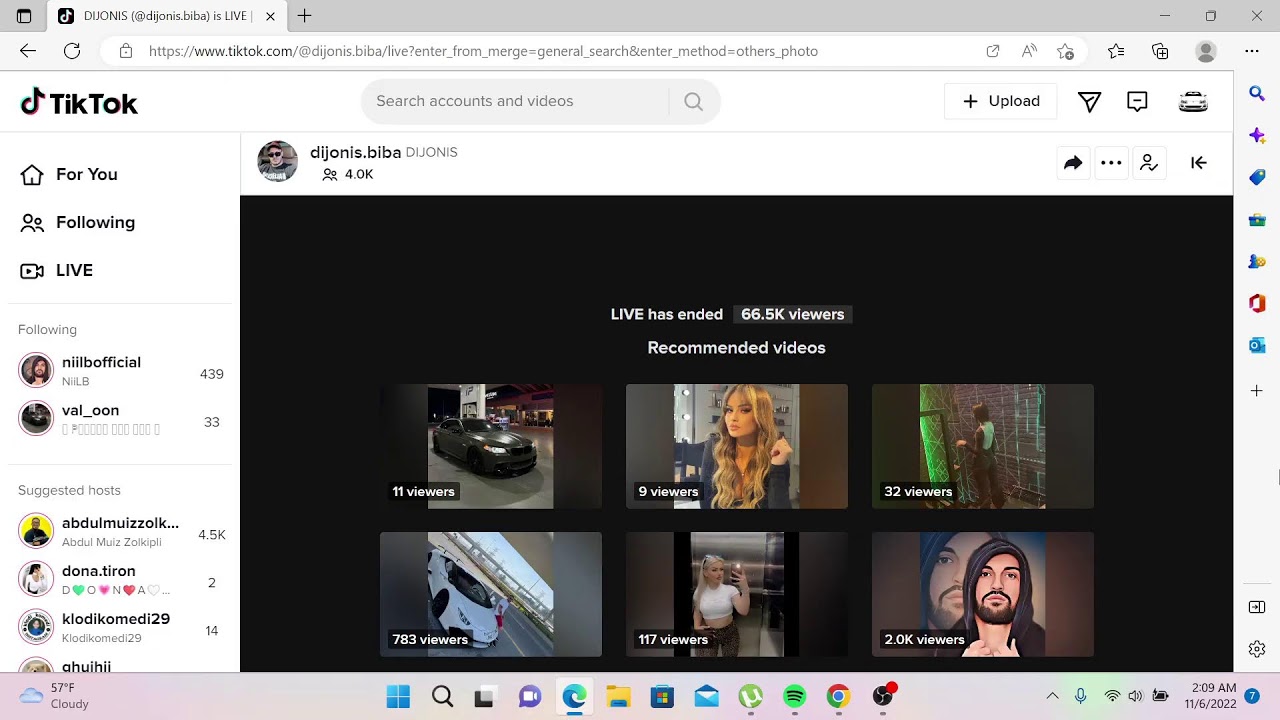Screen dimensions: 1280x720
Task: Open the profile avatar with car picture
Action: (1193, 101)
